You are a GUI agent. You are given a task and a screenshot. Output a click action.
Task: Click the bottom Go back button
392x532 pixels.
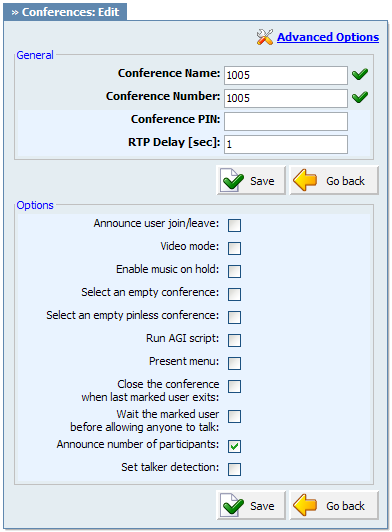click(x=334, y=505)
